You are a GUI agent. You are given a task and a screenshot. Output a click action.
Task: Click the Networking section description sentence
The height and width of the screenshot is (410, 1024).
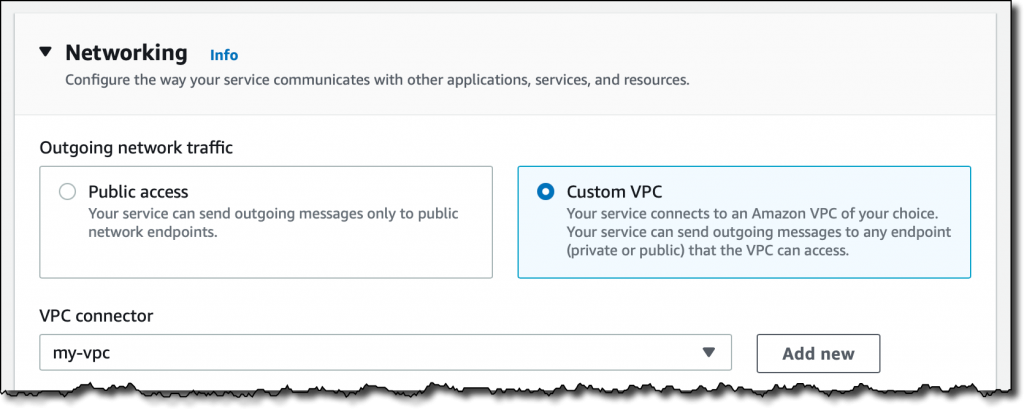(376, 79)
